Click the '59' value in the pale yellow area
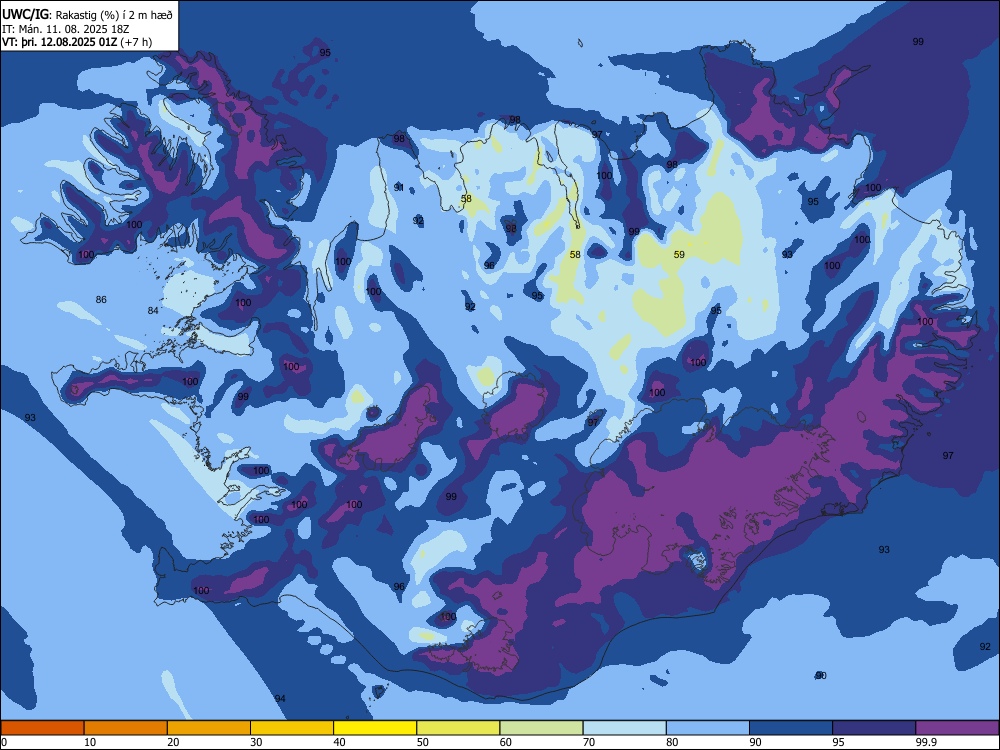 click(x=679, y=254)
